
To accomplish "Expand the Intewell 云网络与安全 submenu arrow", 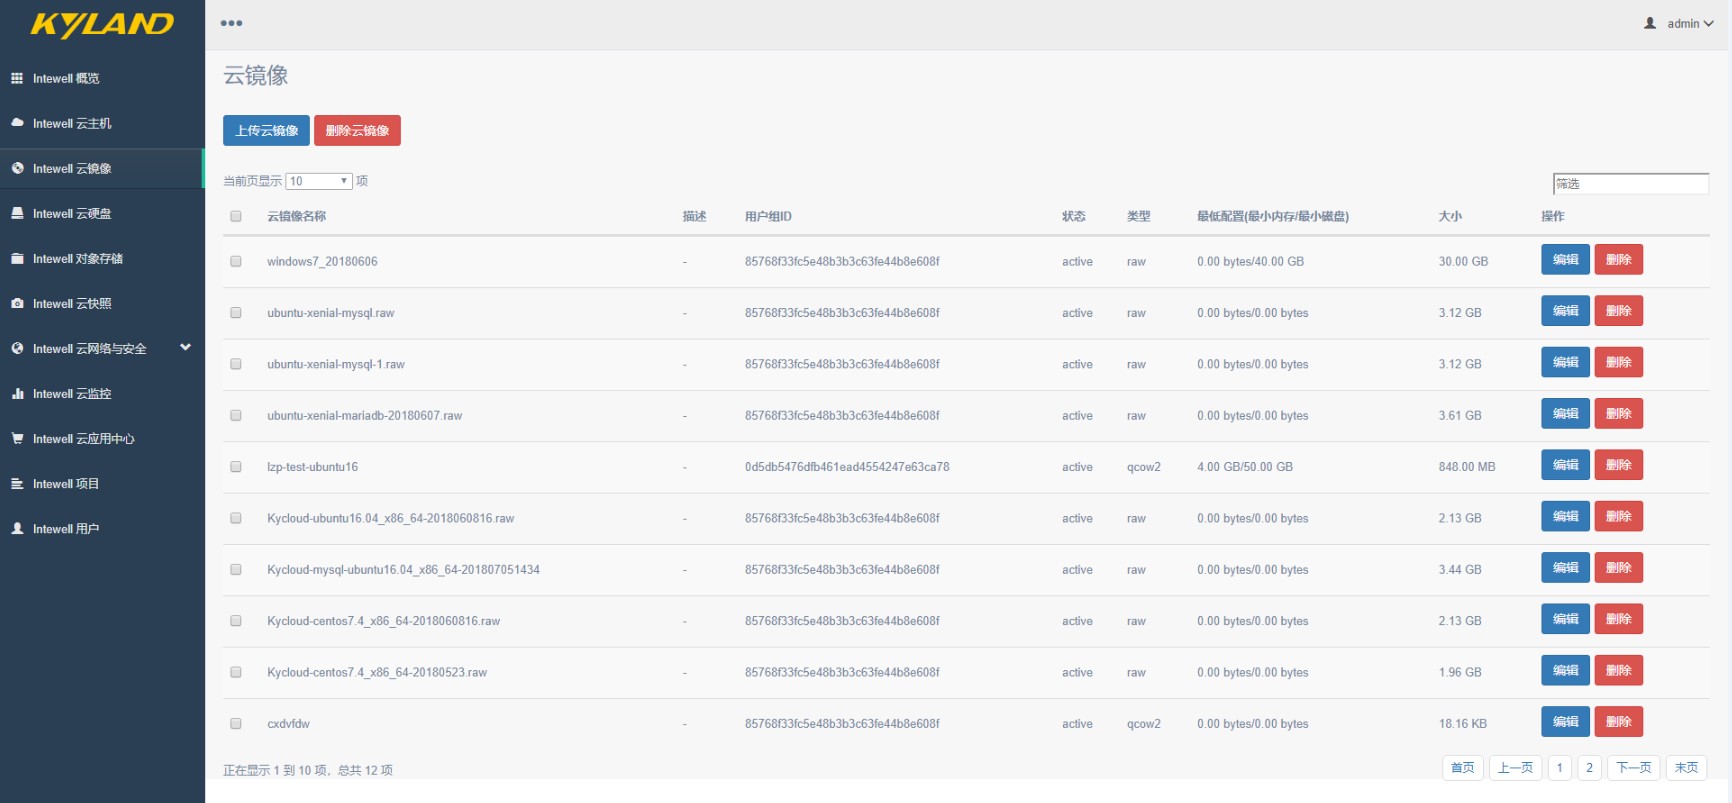I will click(185, 347).
